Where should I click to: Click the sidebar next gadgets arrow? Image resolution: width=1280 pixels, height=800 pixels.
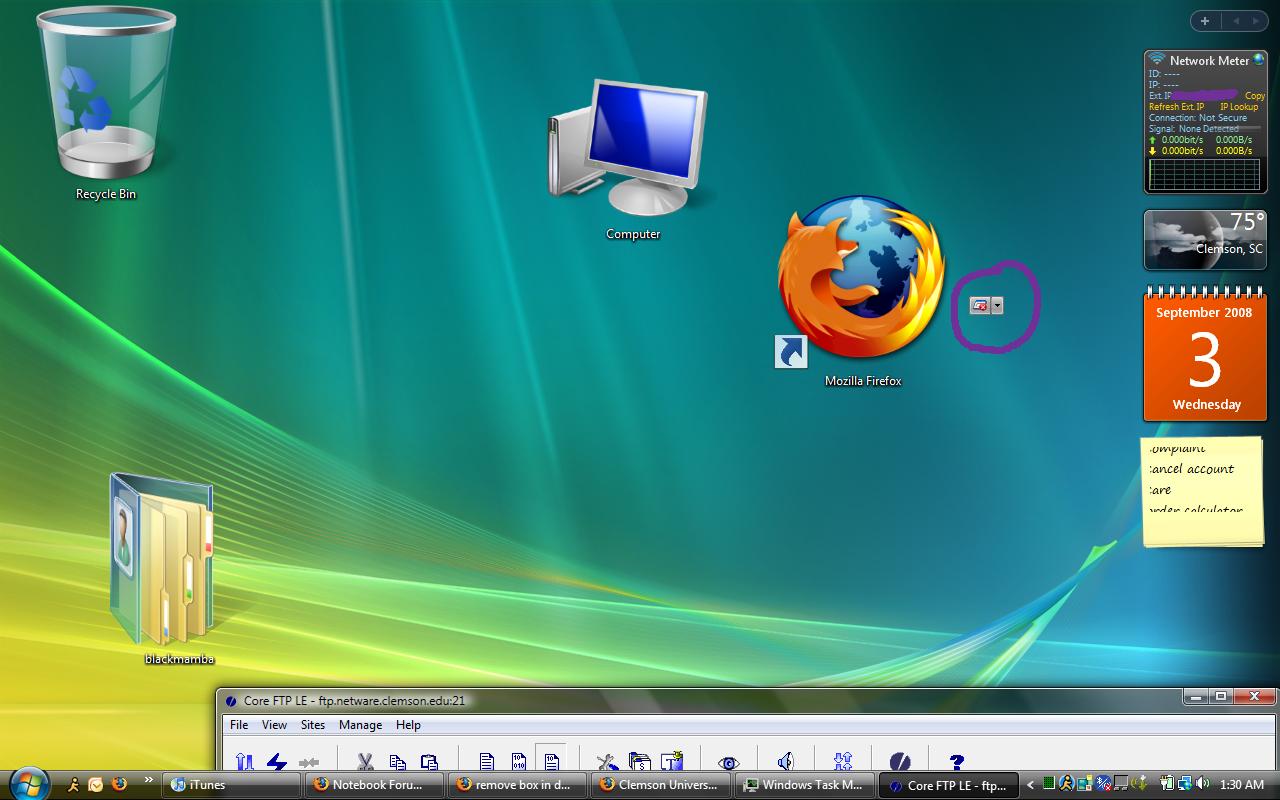(x=1257, y=21)
